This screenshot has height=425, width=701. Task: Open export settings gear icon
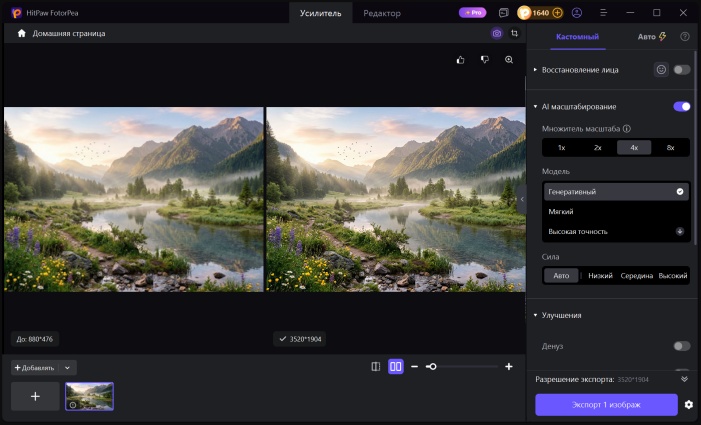pyautogui.click(x=689, y=405)
